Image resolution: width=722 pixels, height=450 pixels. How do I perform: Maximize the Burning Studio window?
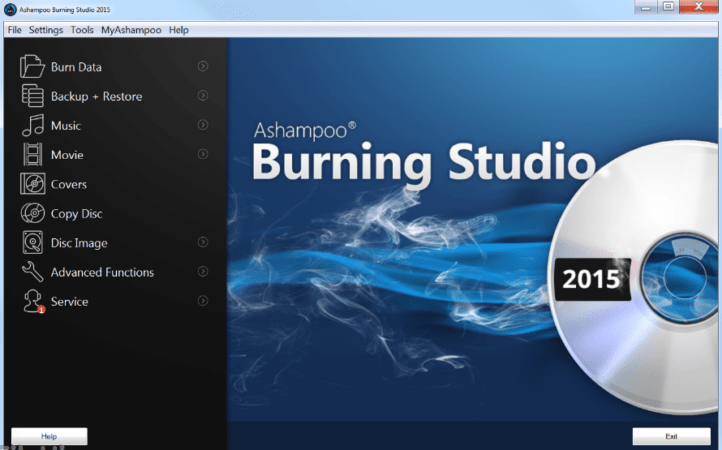(668, 6)
